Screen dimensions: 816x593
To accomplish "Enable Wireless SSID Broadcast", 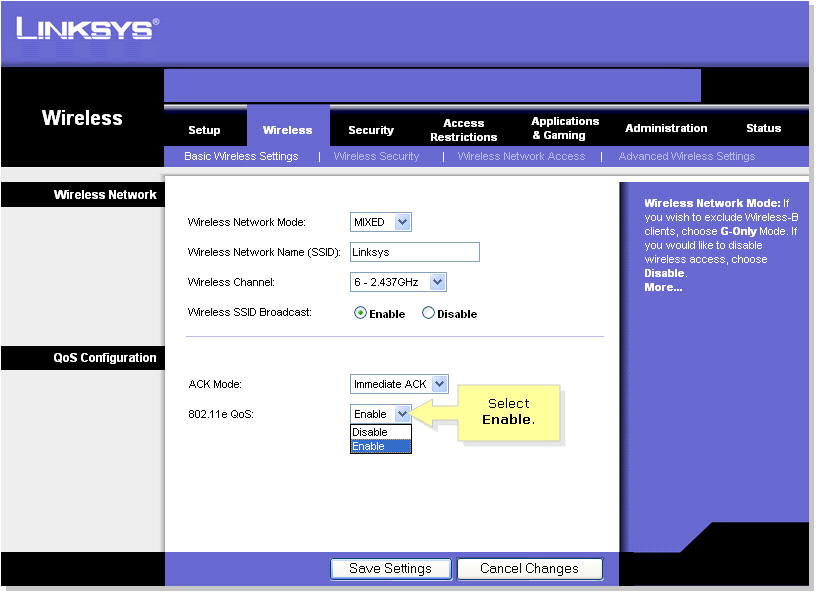I will click(x=359, y=313).
